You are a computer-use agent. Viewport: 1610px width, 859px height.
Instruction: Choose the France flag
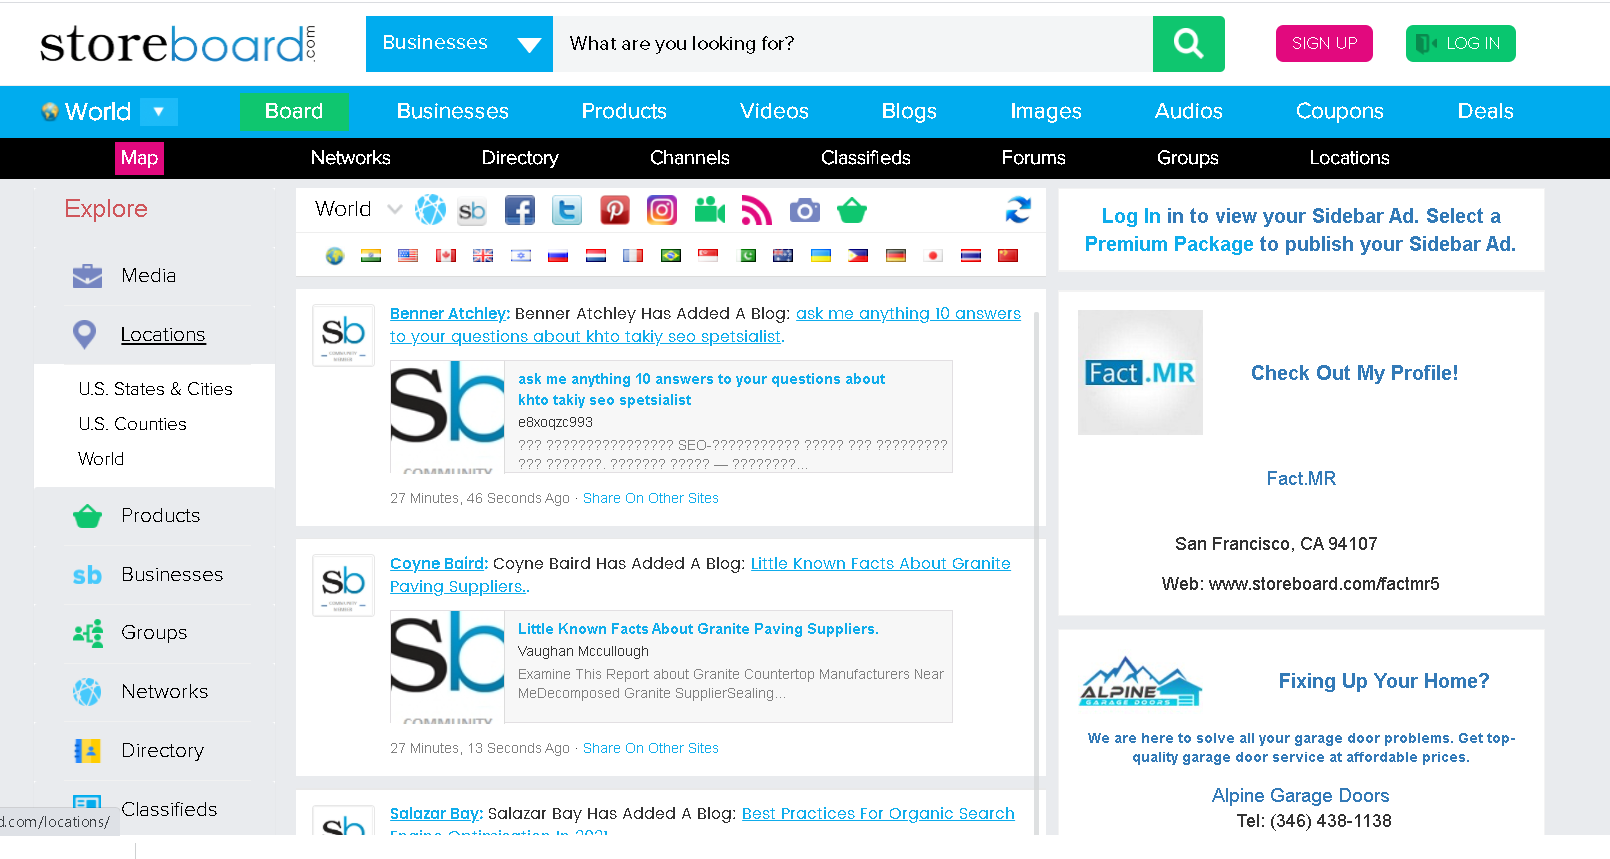tap(633, 256)
